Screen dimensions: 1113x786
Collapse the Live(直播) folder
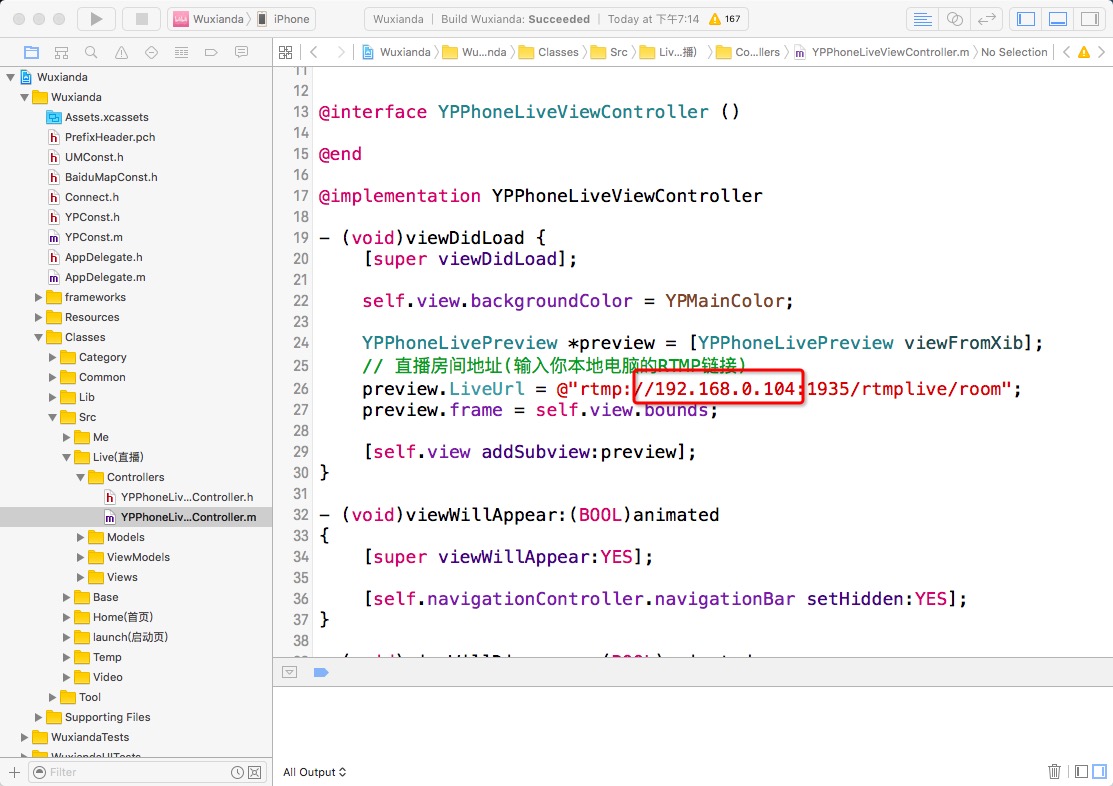pos(67,457)
